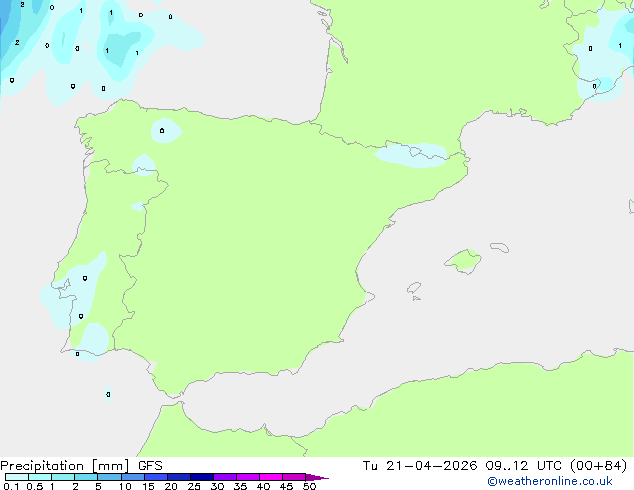Click the 0.1–0.5 mm legend color swatch
Image resolution: width=634 pixels, height=490 pixels.
[x=17, y=477]
